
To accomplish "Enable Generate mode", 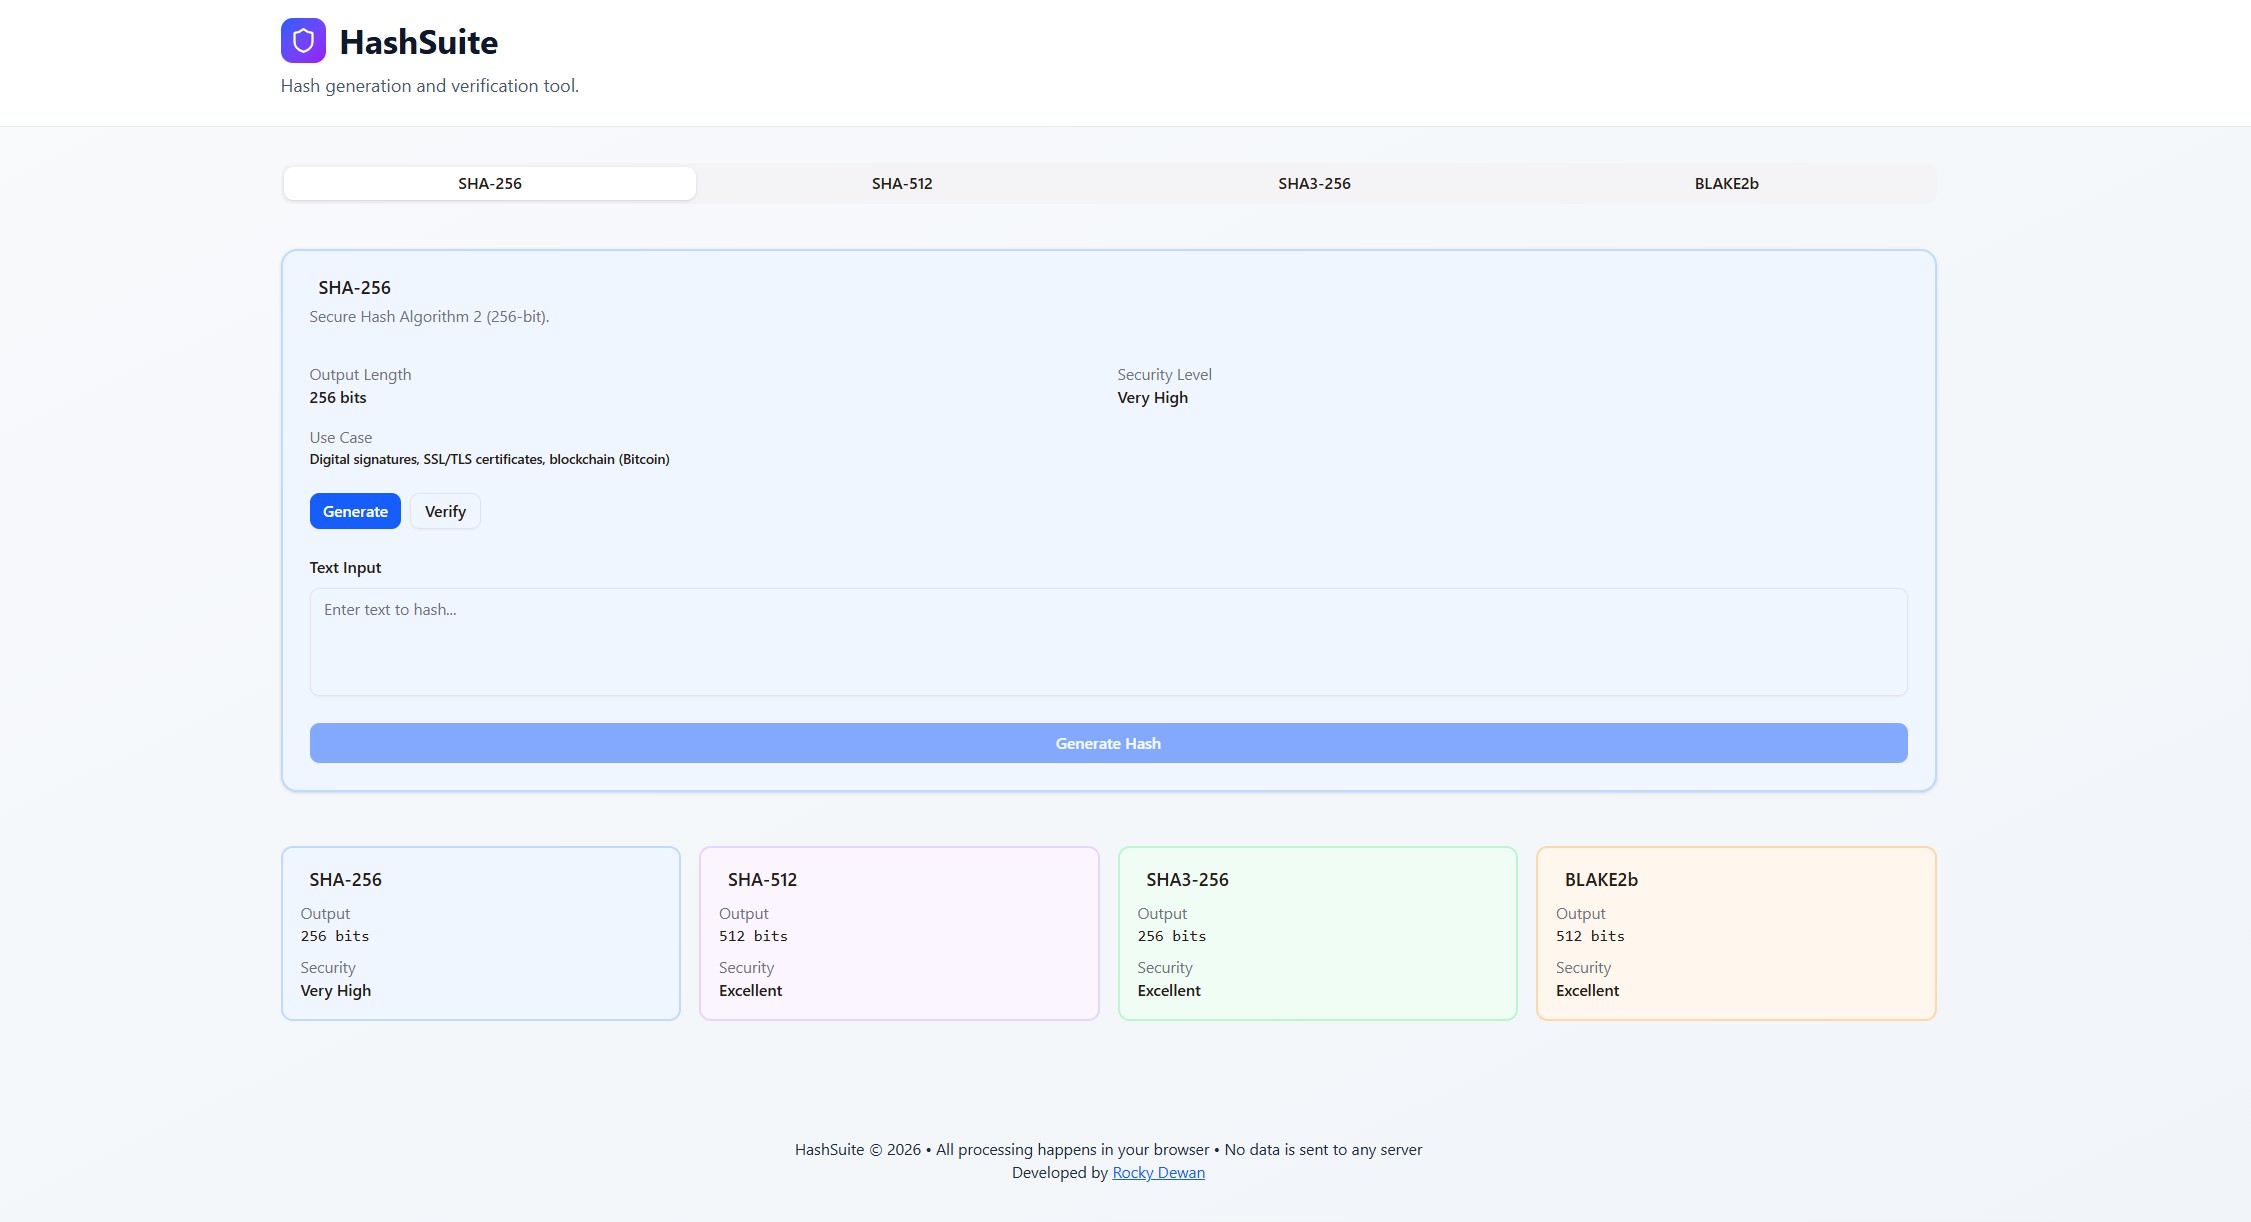I will click(x=354, y=511).
